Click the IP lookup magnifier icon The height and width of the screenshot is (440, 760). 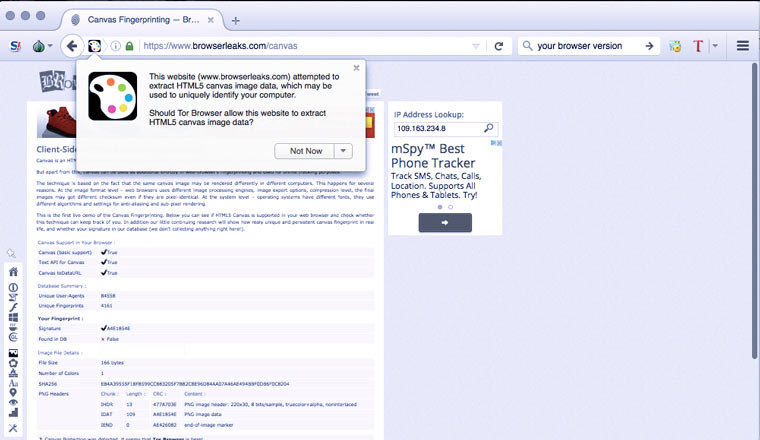click(x=488, y=128)
